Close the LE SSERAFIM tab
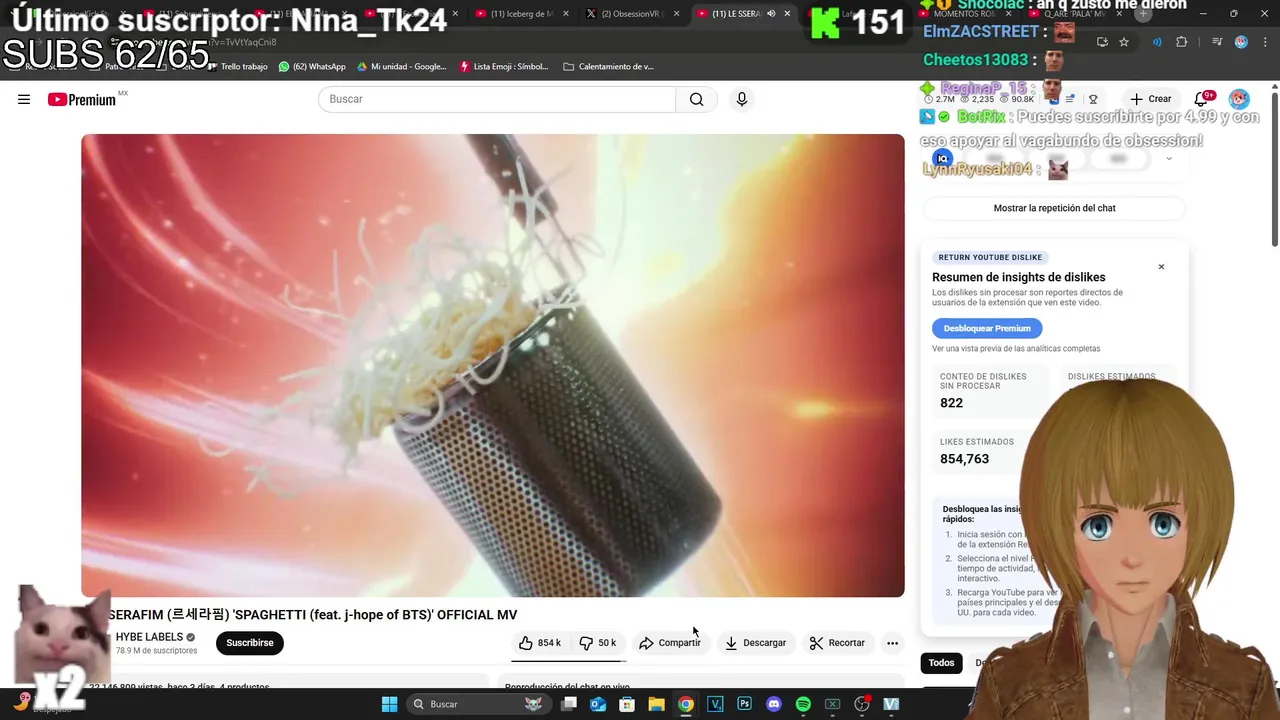Viewport: 1280px width, 720px height. pyautogui.click(x=787, y=14)
